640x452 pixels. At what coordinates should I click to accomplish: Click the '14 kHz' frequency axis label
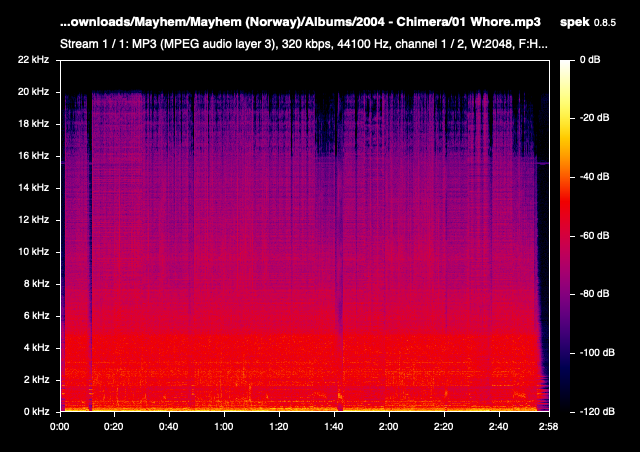point(33,187)
